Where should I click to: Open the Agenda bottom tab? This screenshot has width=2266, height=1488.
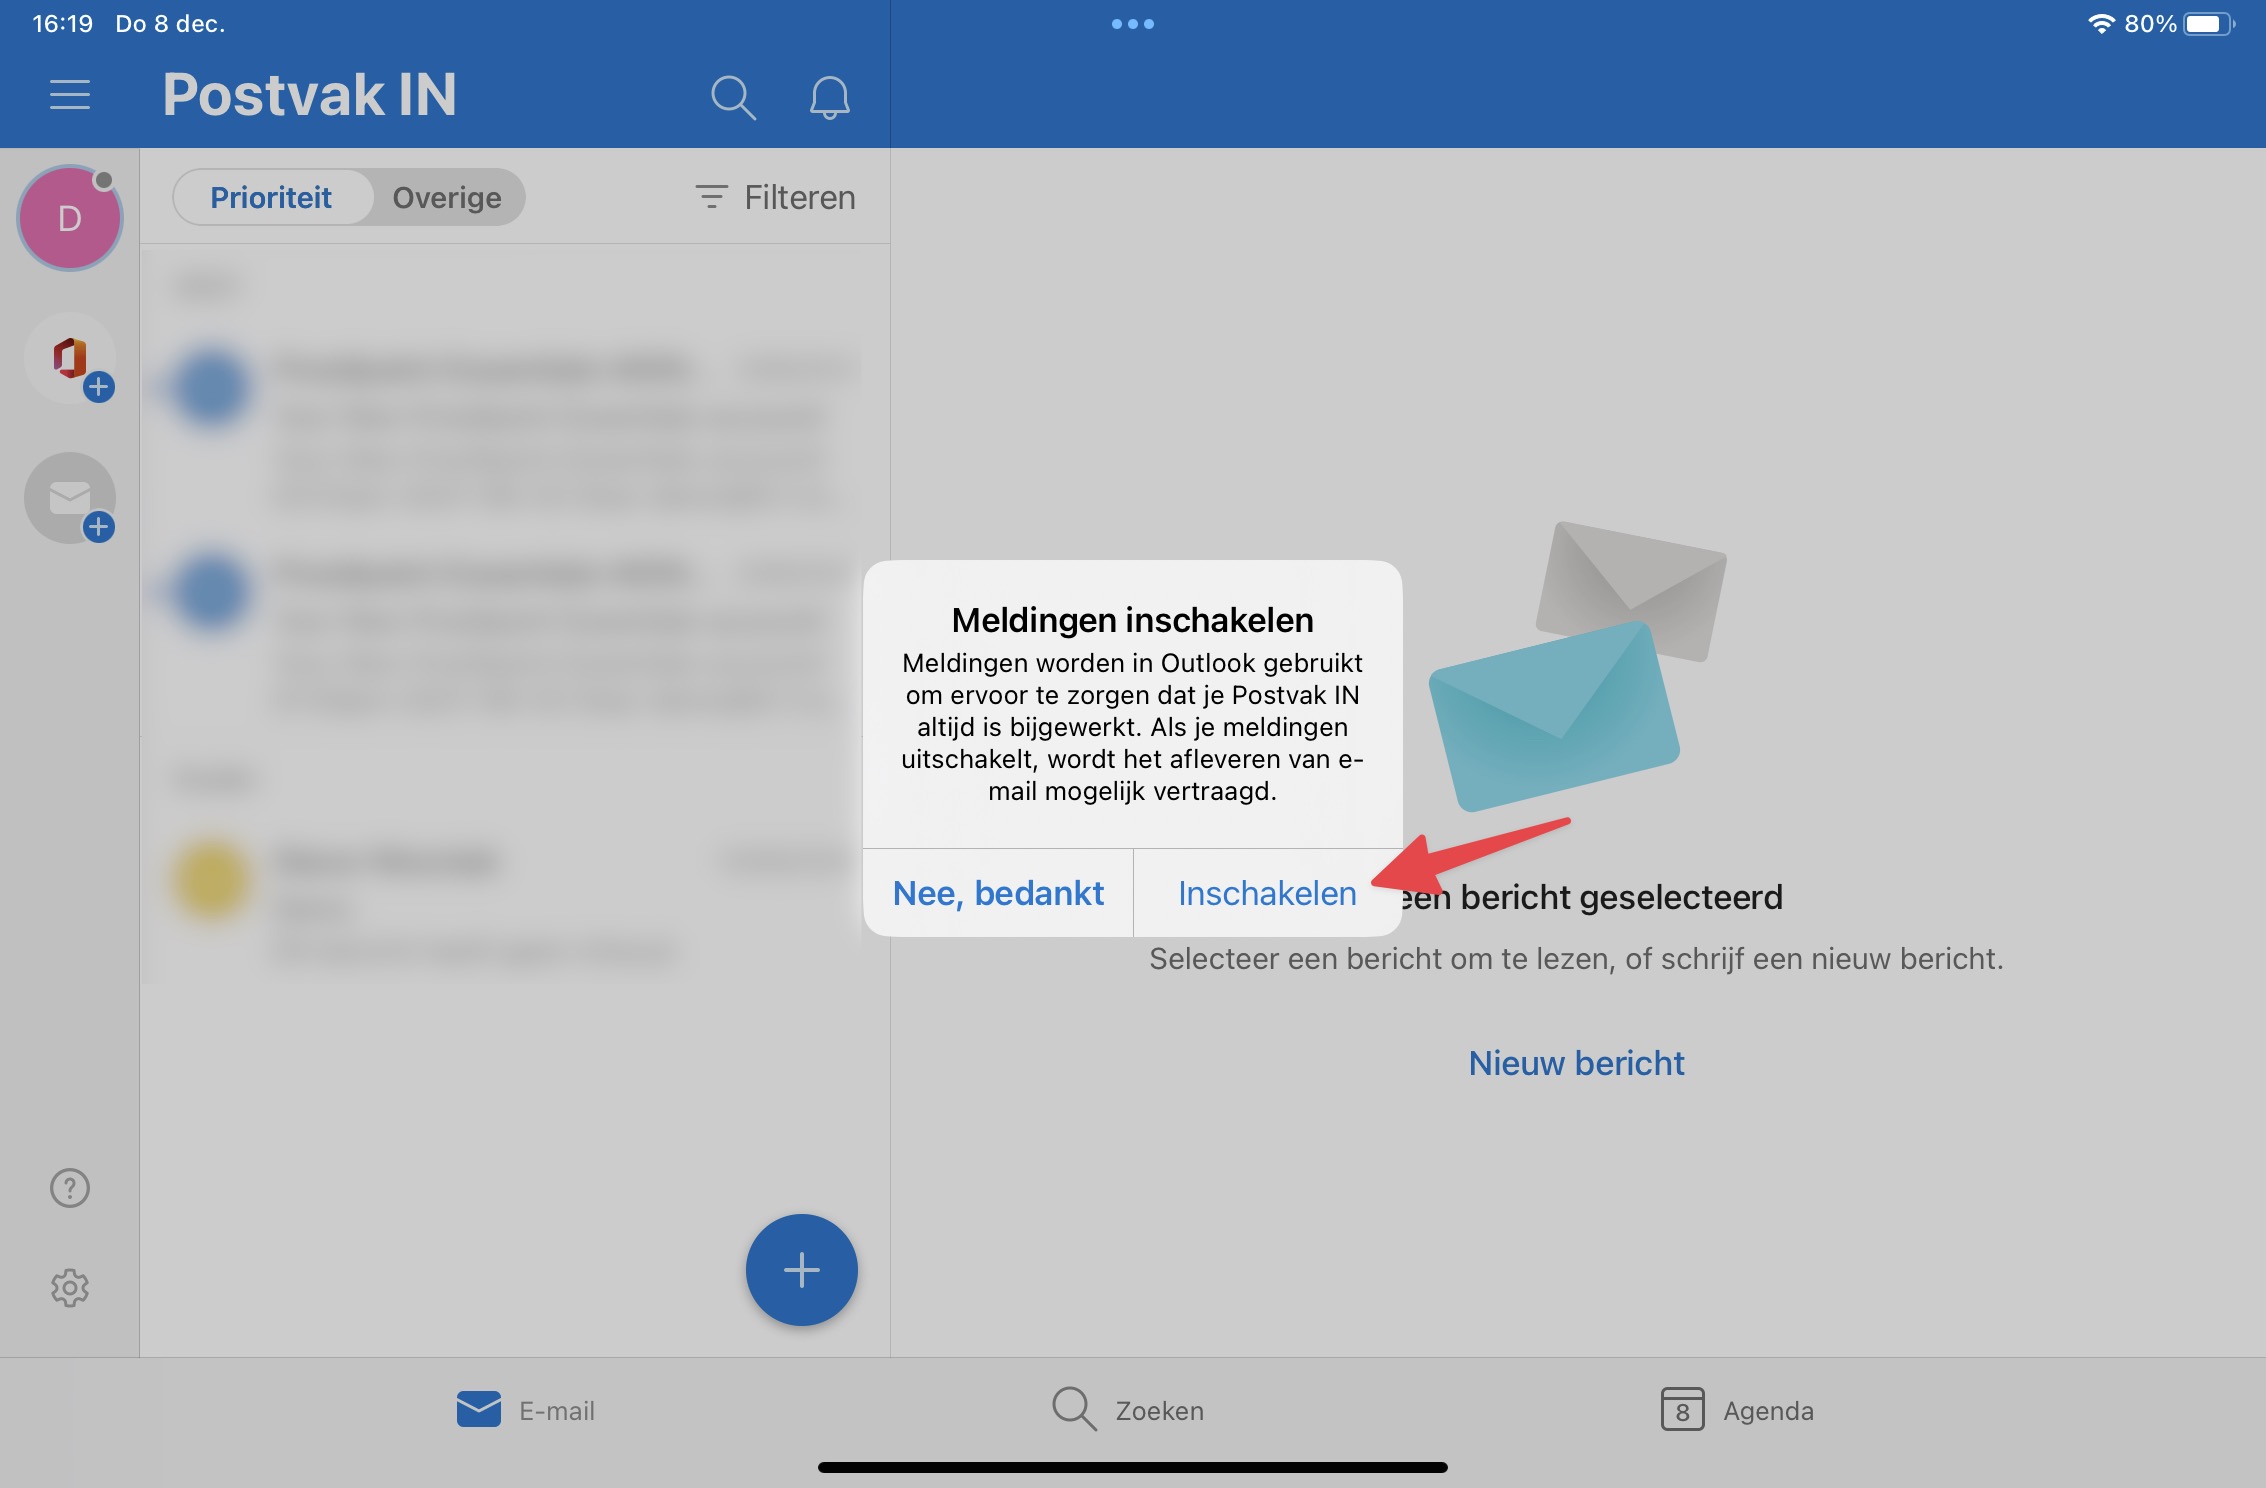pos(1737,1410)
